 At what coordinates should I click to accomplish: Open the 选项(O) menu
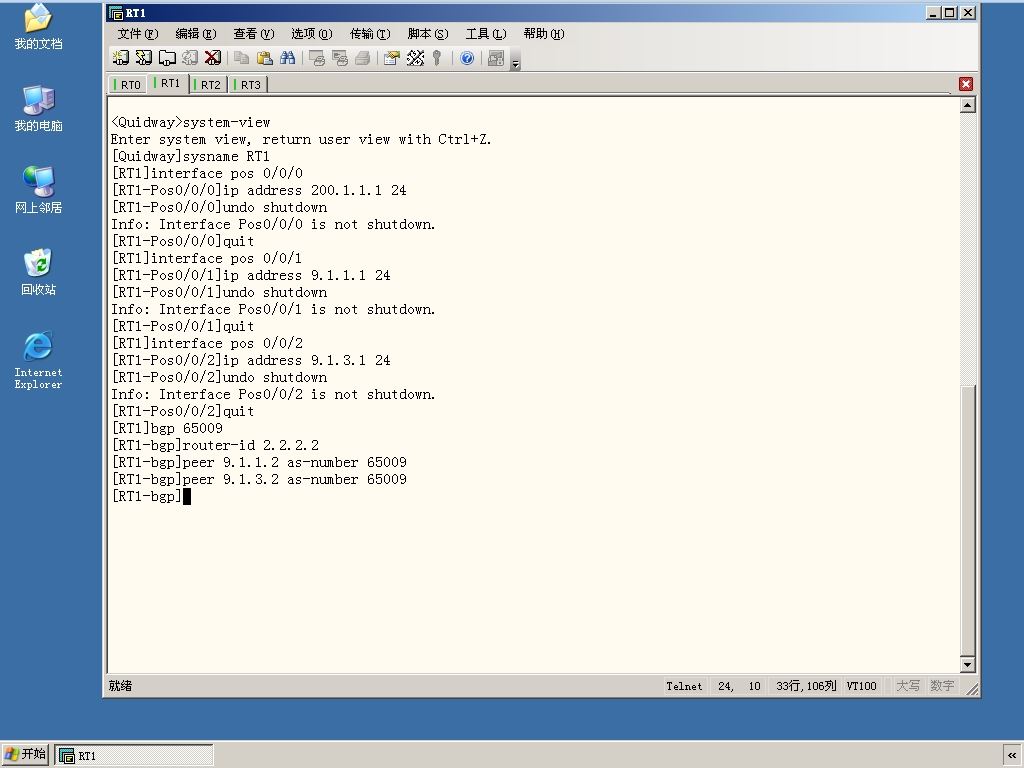coord(312,33)
